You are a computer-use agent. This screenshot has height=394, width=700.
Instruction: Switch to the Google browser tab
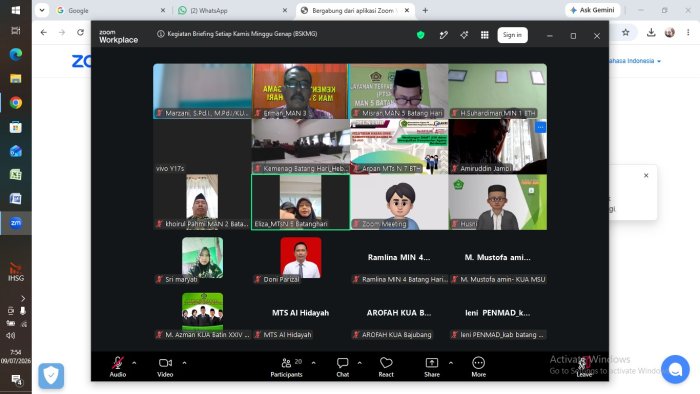[x=112, y=10]
